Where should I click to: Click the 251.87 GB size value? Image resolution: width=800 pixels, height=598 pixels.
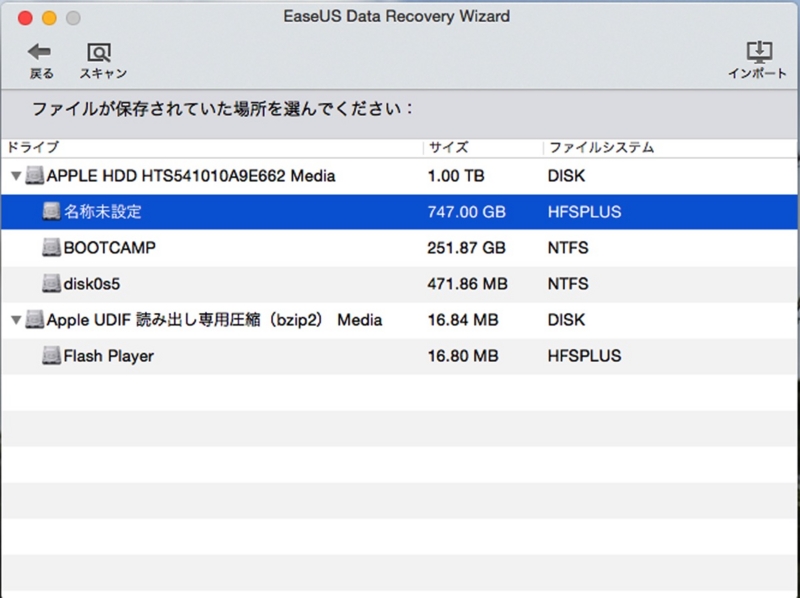pyautogui.click(x=466, y=248)
